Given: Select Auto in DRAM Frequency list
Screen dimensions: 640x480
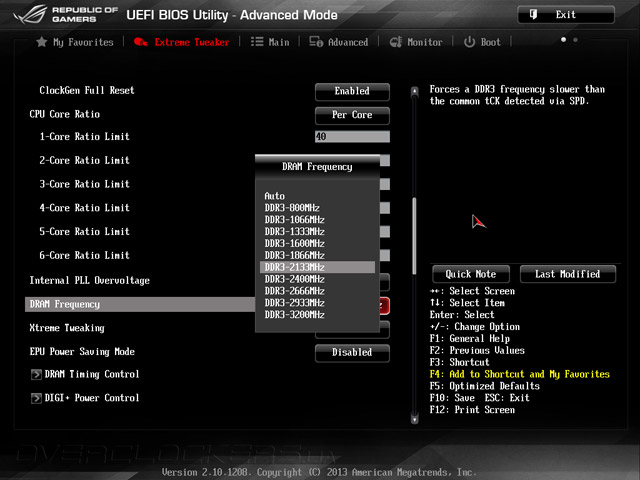Looking at the screenshot, I should 317,196.
